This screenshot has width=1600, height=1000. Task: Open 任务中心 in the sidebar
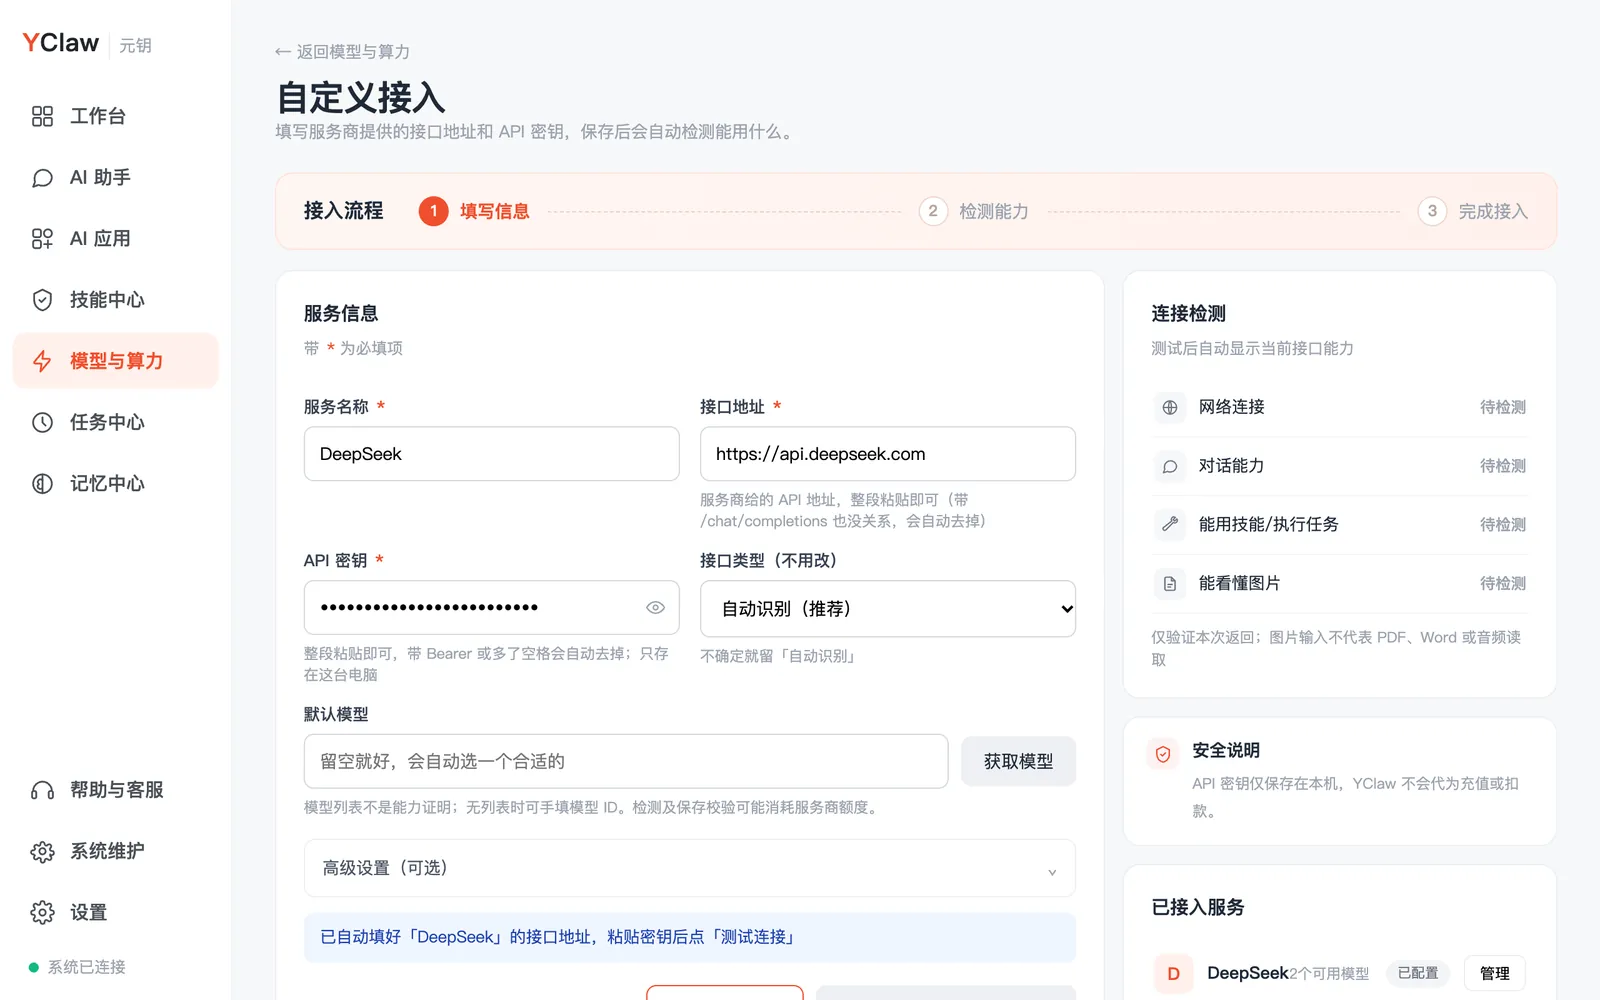pos(116,422)
